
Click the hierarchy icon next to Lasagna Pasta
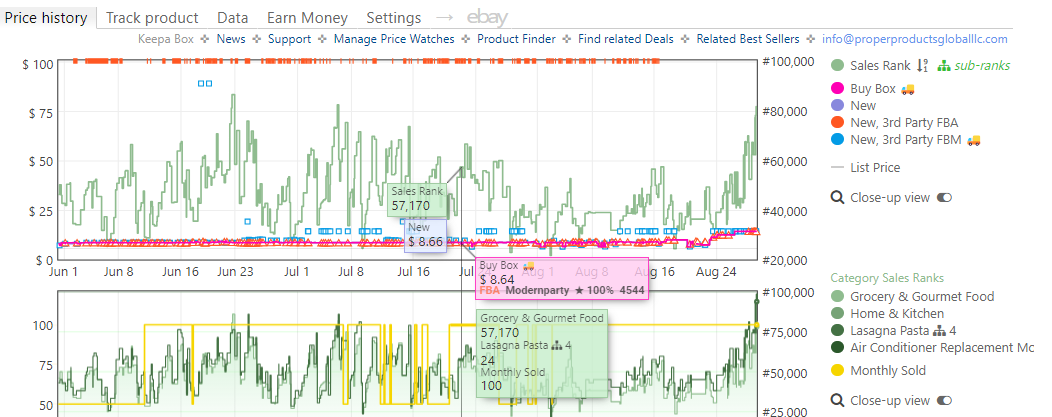coord(938,331)
